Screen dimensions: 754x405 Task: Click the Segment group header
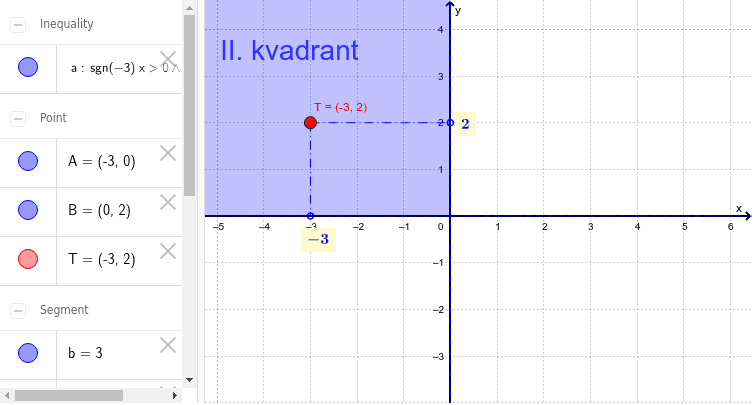(64, 310)
